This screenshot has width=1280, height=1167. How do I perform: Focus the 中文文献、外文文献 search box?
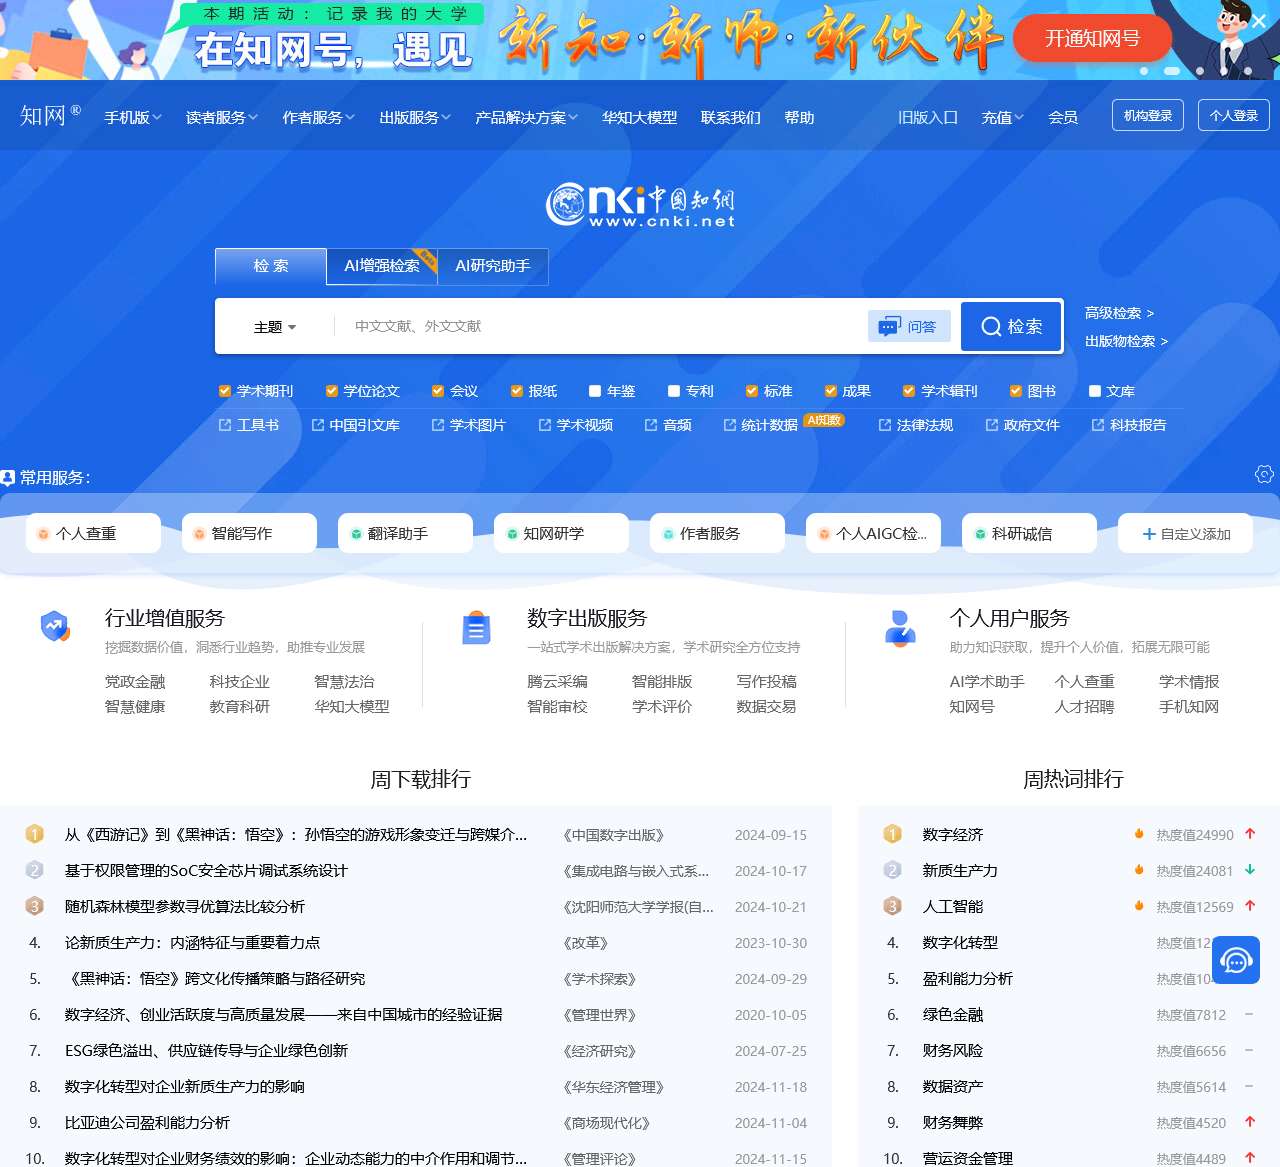click(x=600, y=326)
